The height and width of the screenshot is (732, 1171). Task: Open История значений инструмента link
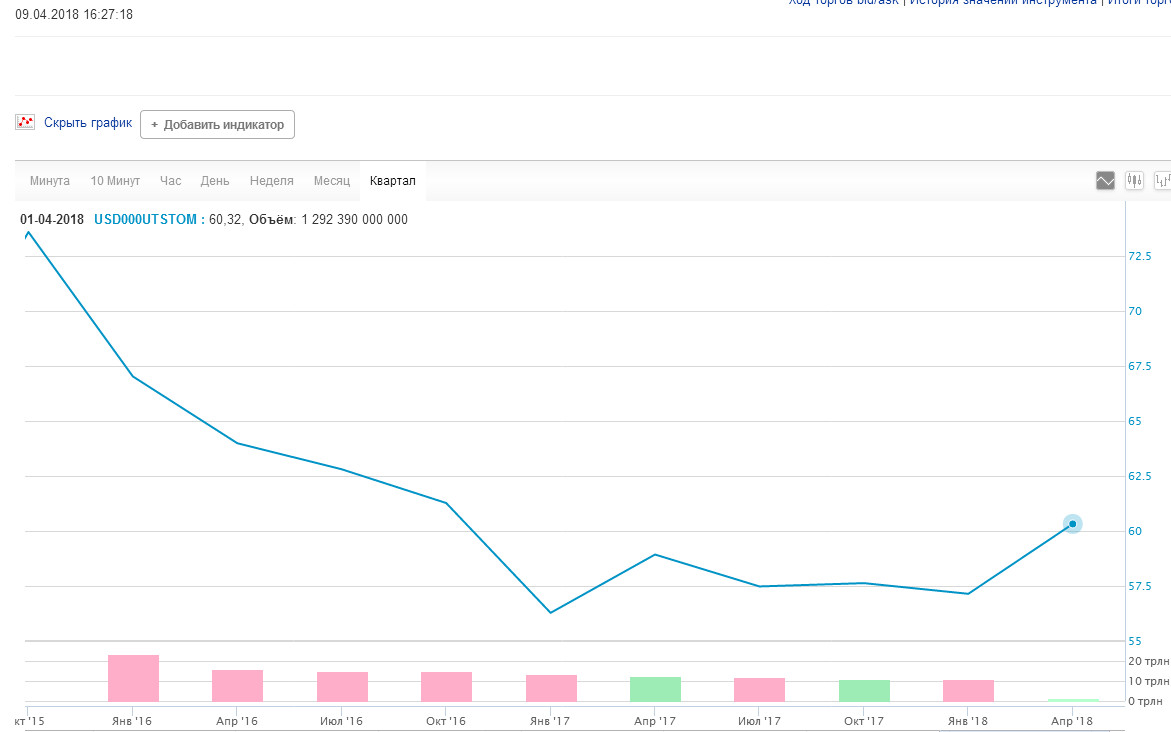(1003, 2)
